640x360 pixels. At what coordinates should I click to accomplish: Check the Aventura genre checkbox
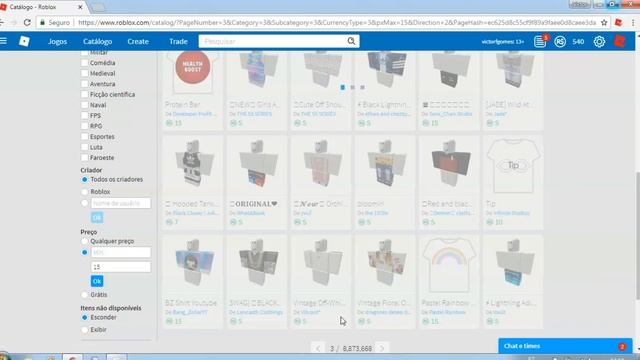pos(84,84)
